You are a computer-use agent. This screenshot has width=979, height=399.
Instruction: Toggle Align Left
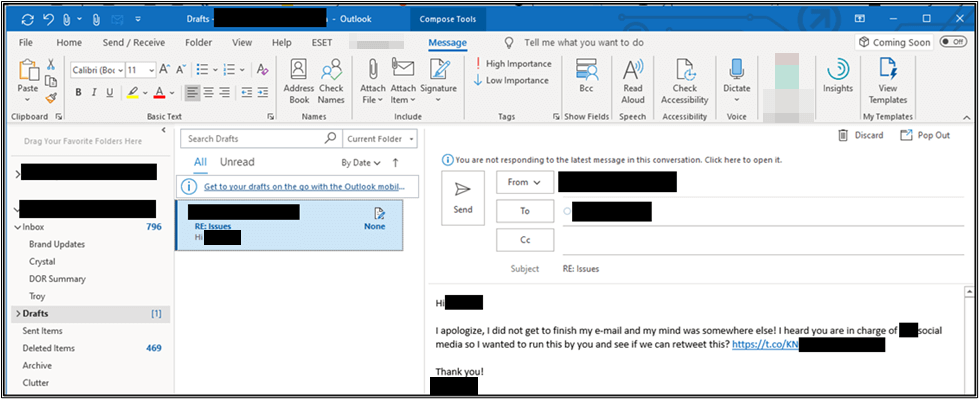click(192, 92)
